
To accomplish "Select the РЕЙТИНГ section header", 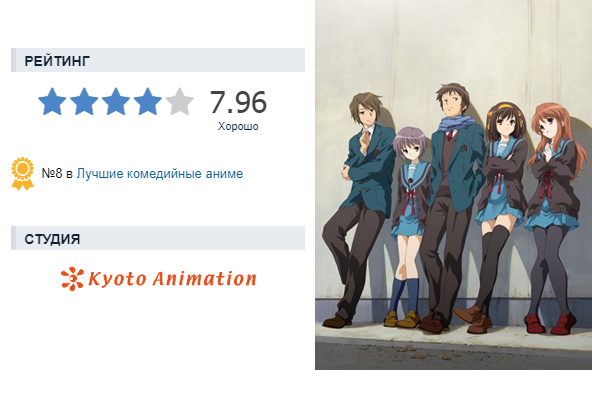I will tap(158, 60).
